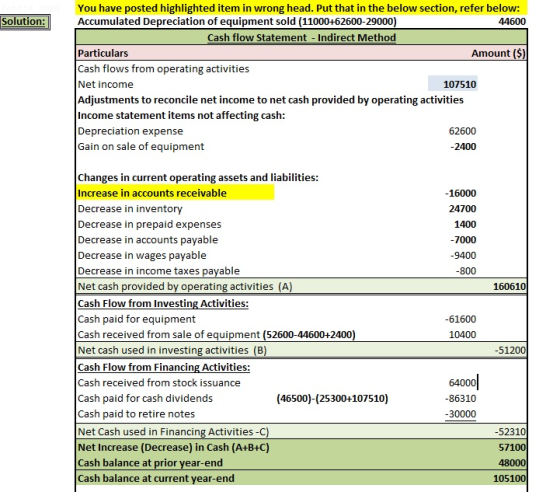Select the Cash flow Statement - Indirect Method title
Screen dimensions: 560x492
click(301, 37)
